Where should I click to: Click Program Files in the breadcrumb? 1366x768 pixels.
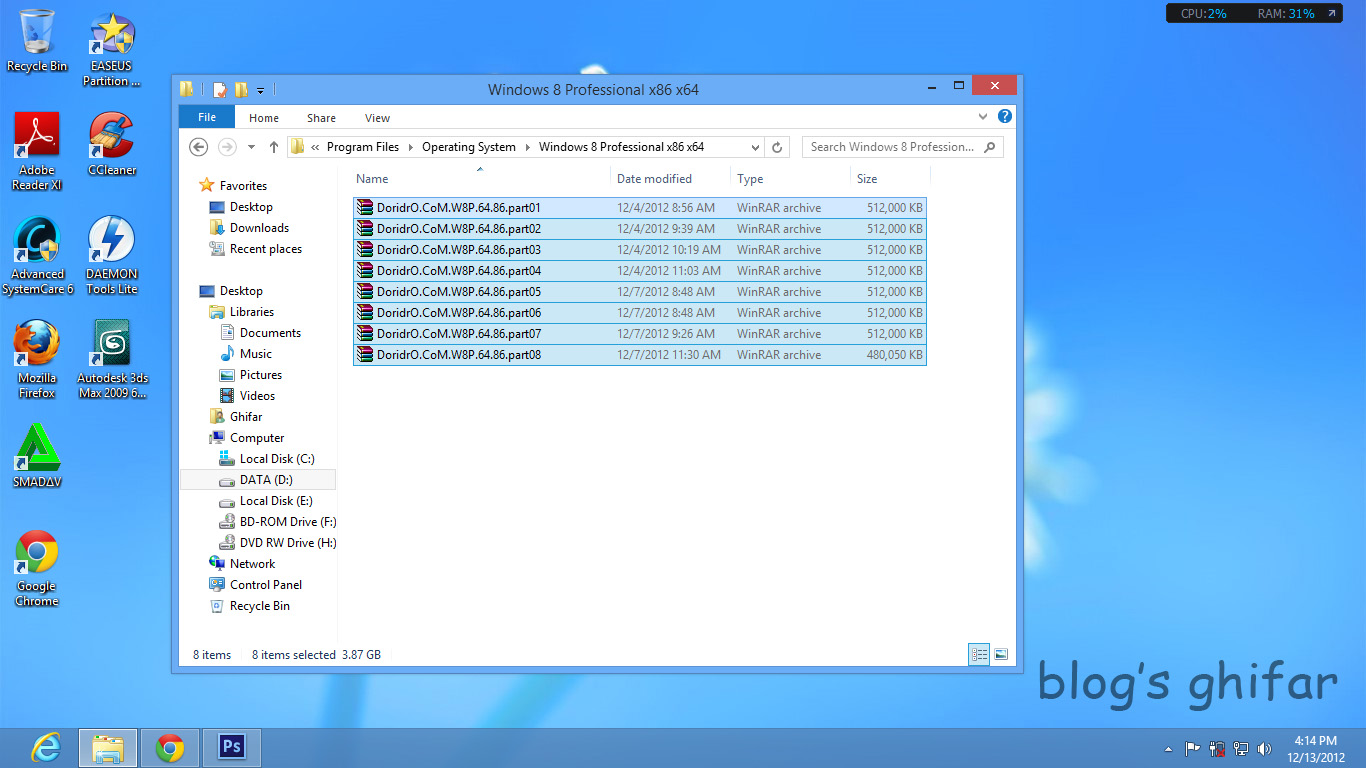tap(363, 147)
